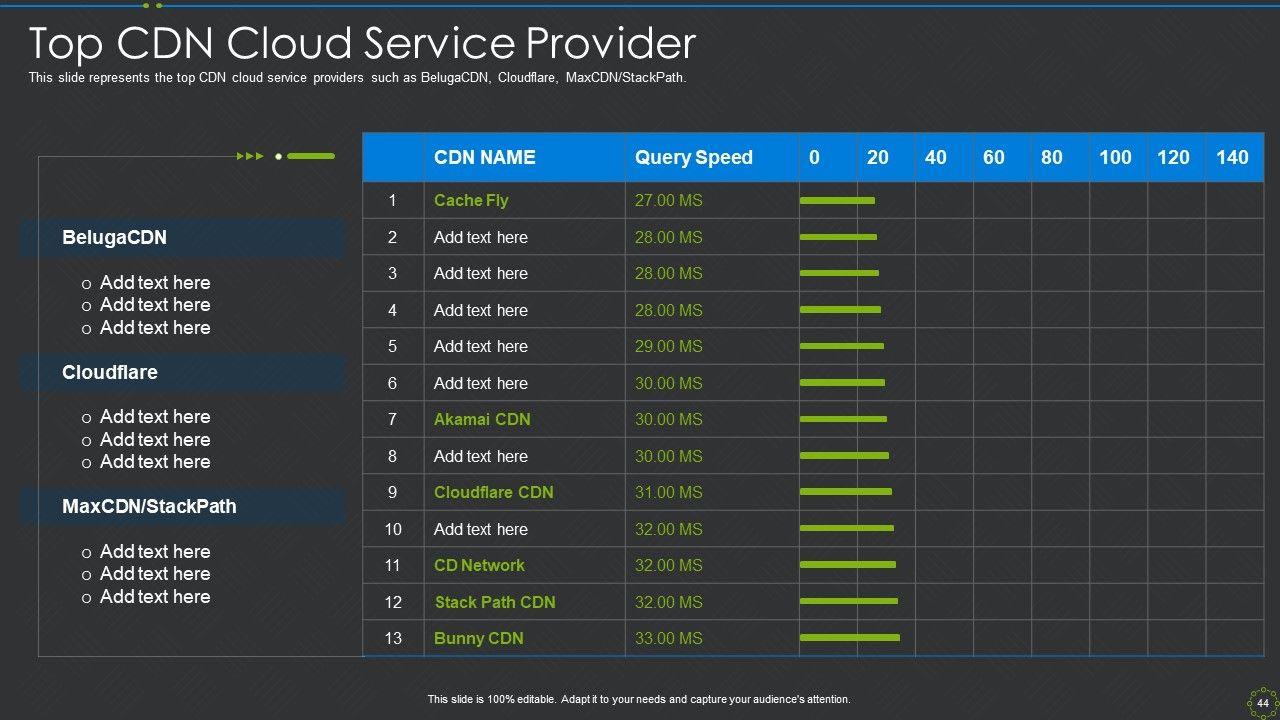This screenshot has height=720, width=1280.
Task: Click the "31.00 MS" query speed value
Action: pos(669,492)
